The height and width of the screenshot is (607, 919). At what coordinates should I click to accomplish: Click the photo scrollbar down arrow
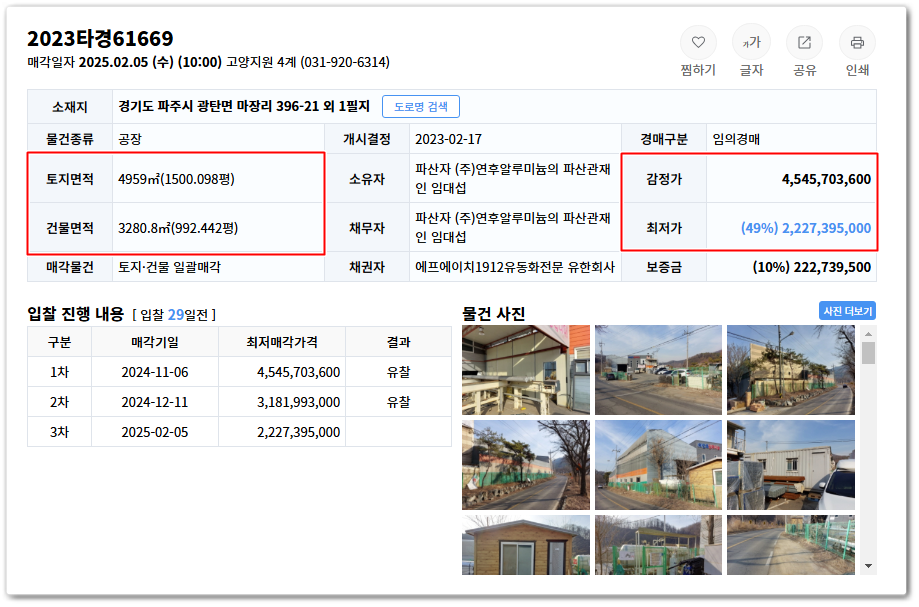tap(868, 566)
